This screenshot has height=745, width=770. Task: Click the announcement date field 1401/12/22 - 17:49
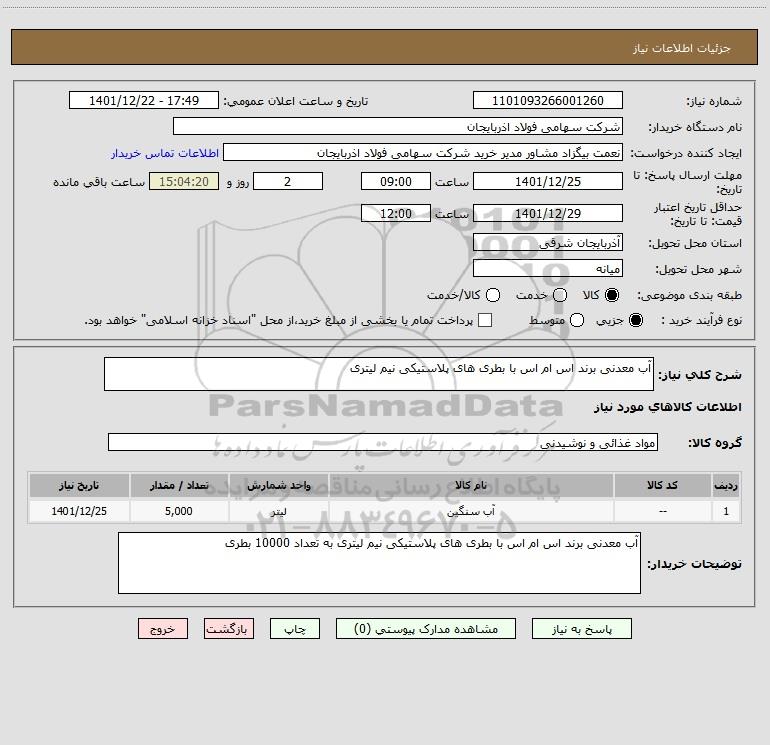tap(144, 101)
